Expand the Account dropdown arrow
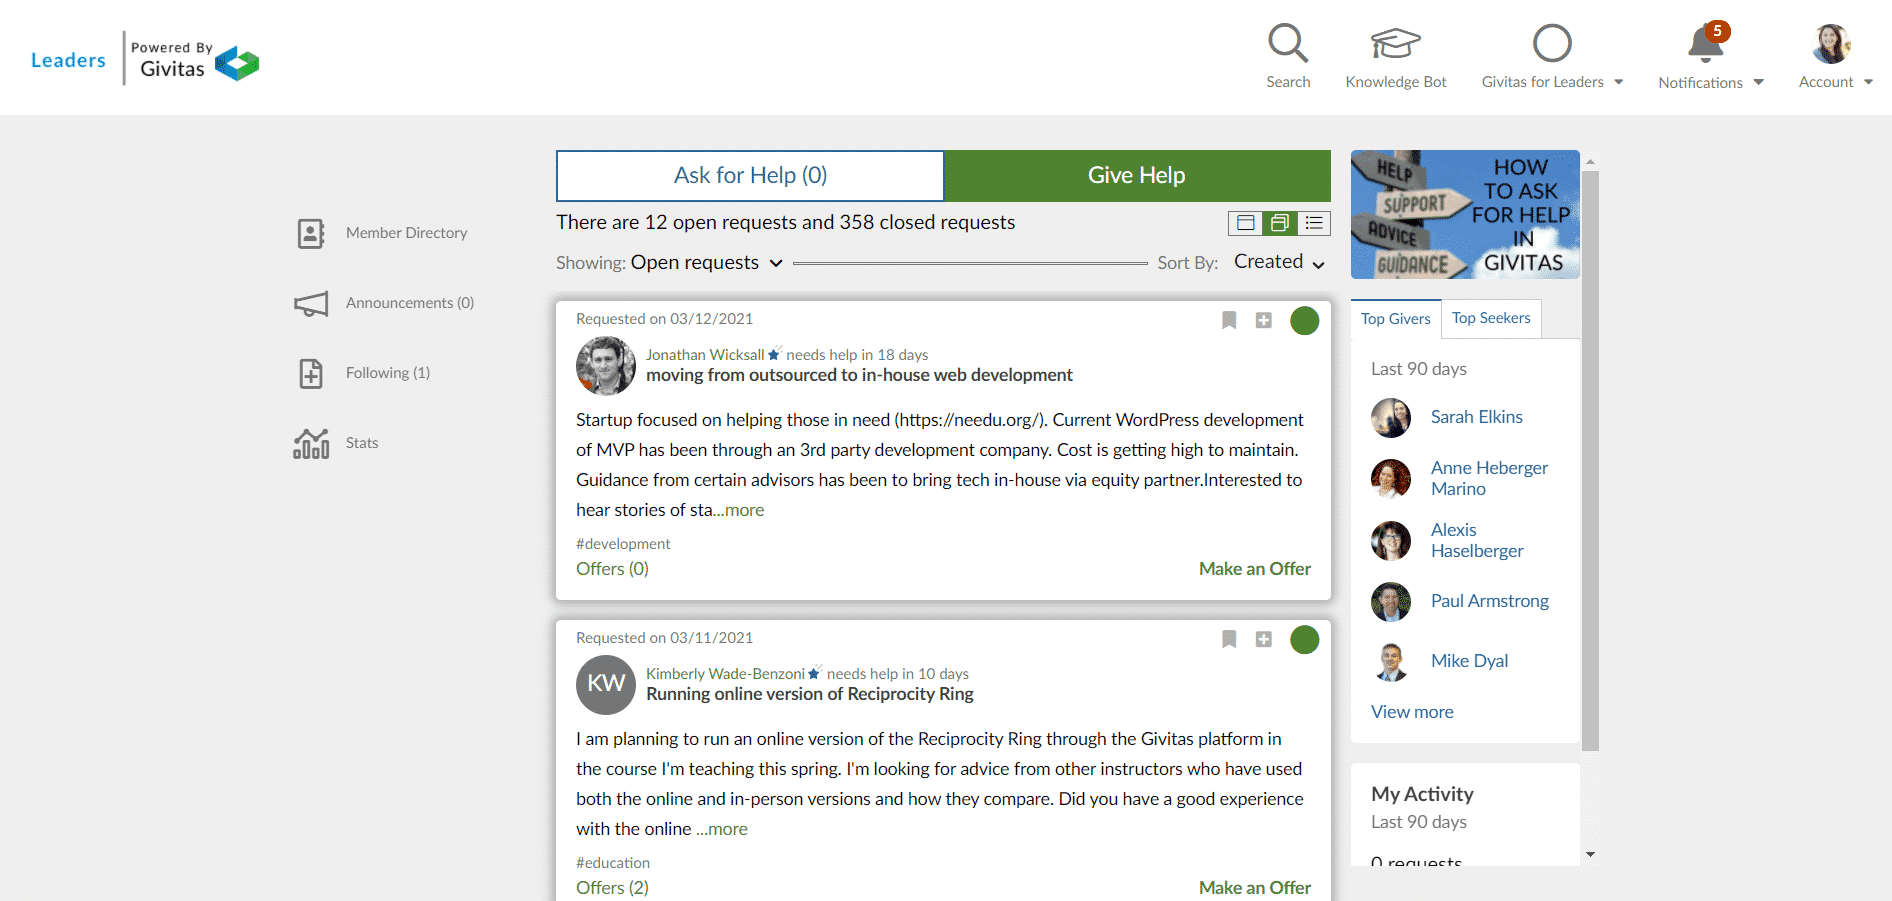The height and width of the screenshot is (901, 1892). click(x=1868, y=82)
